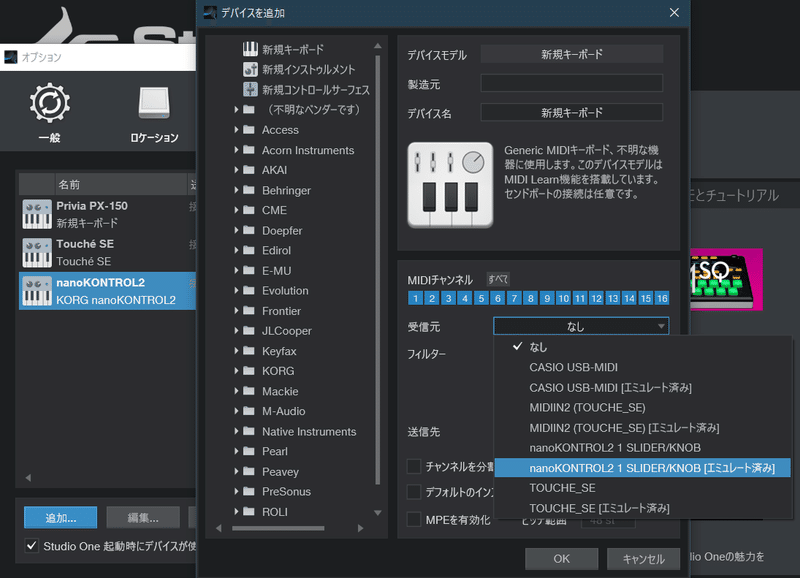The height and width of the screenshot is (578, 800).
Task: Toggle MIDI channel 16
Action: click(x=662, y=298)
